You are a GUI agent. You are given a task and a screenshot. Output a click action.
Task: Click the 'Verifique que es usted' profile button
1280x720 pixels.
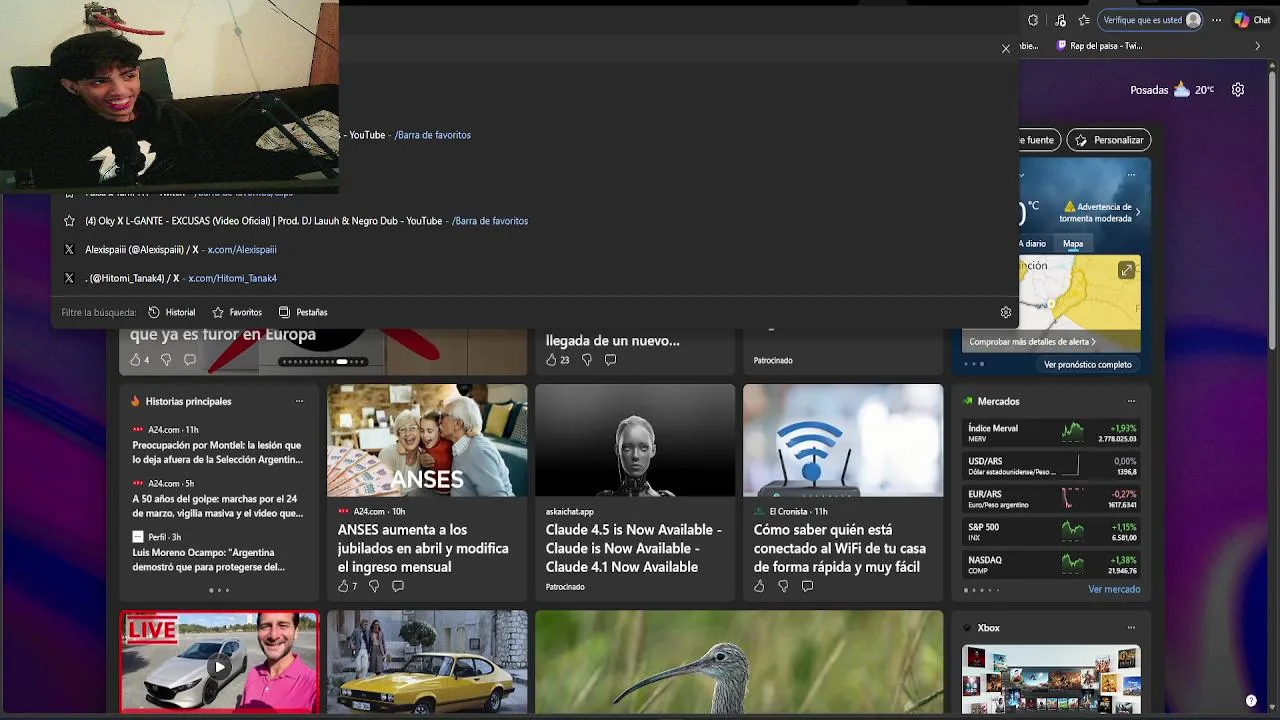pos(1152,20)
